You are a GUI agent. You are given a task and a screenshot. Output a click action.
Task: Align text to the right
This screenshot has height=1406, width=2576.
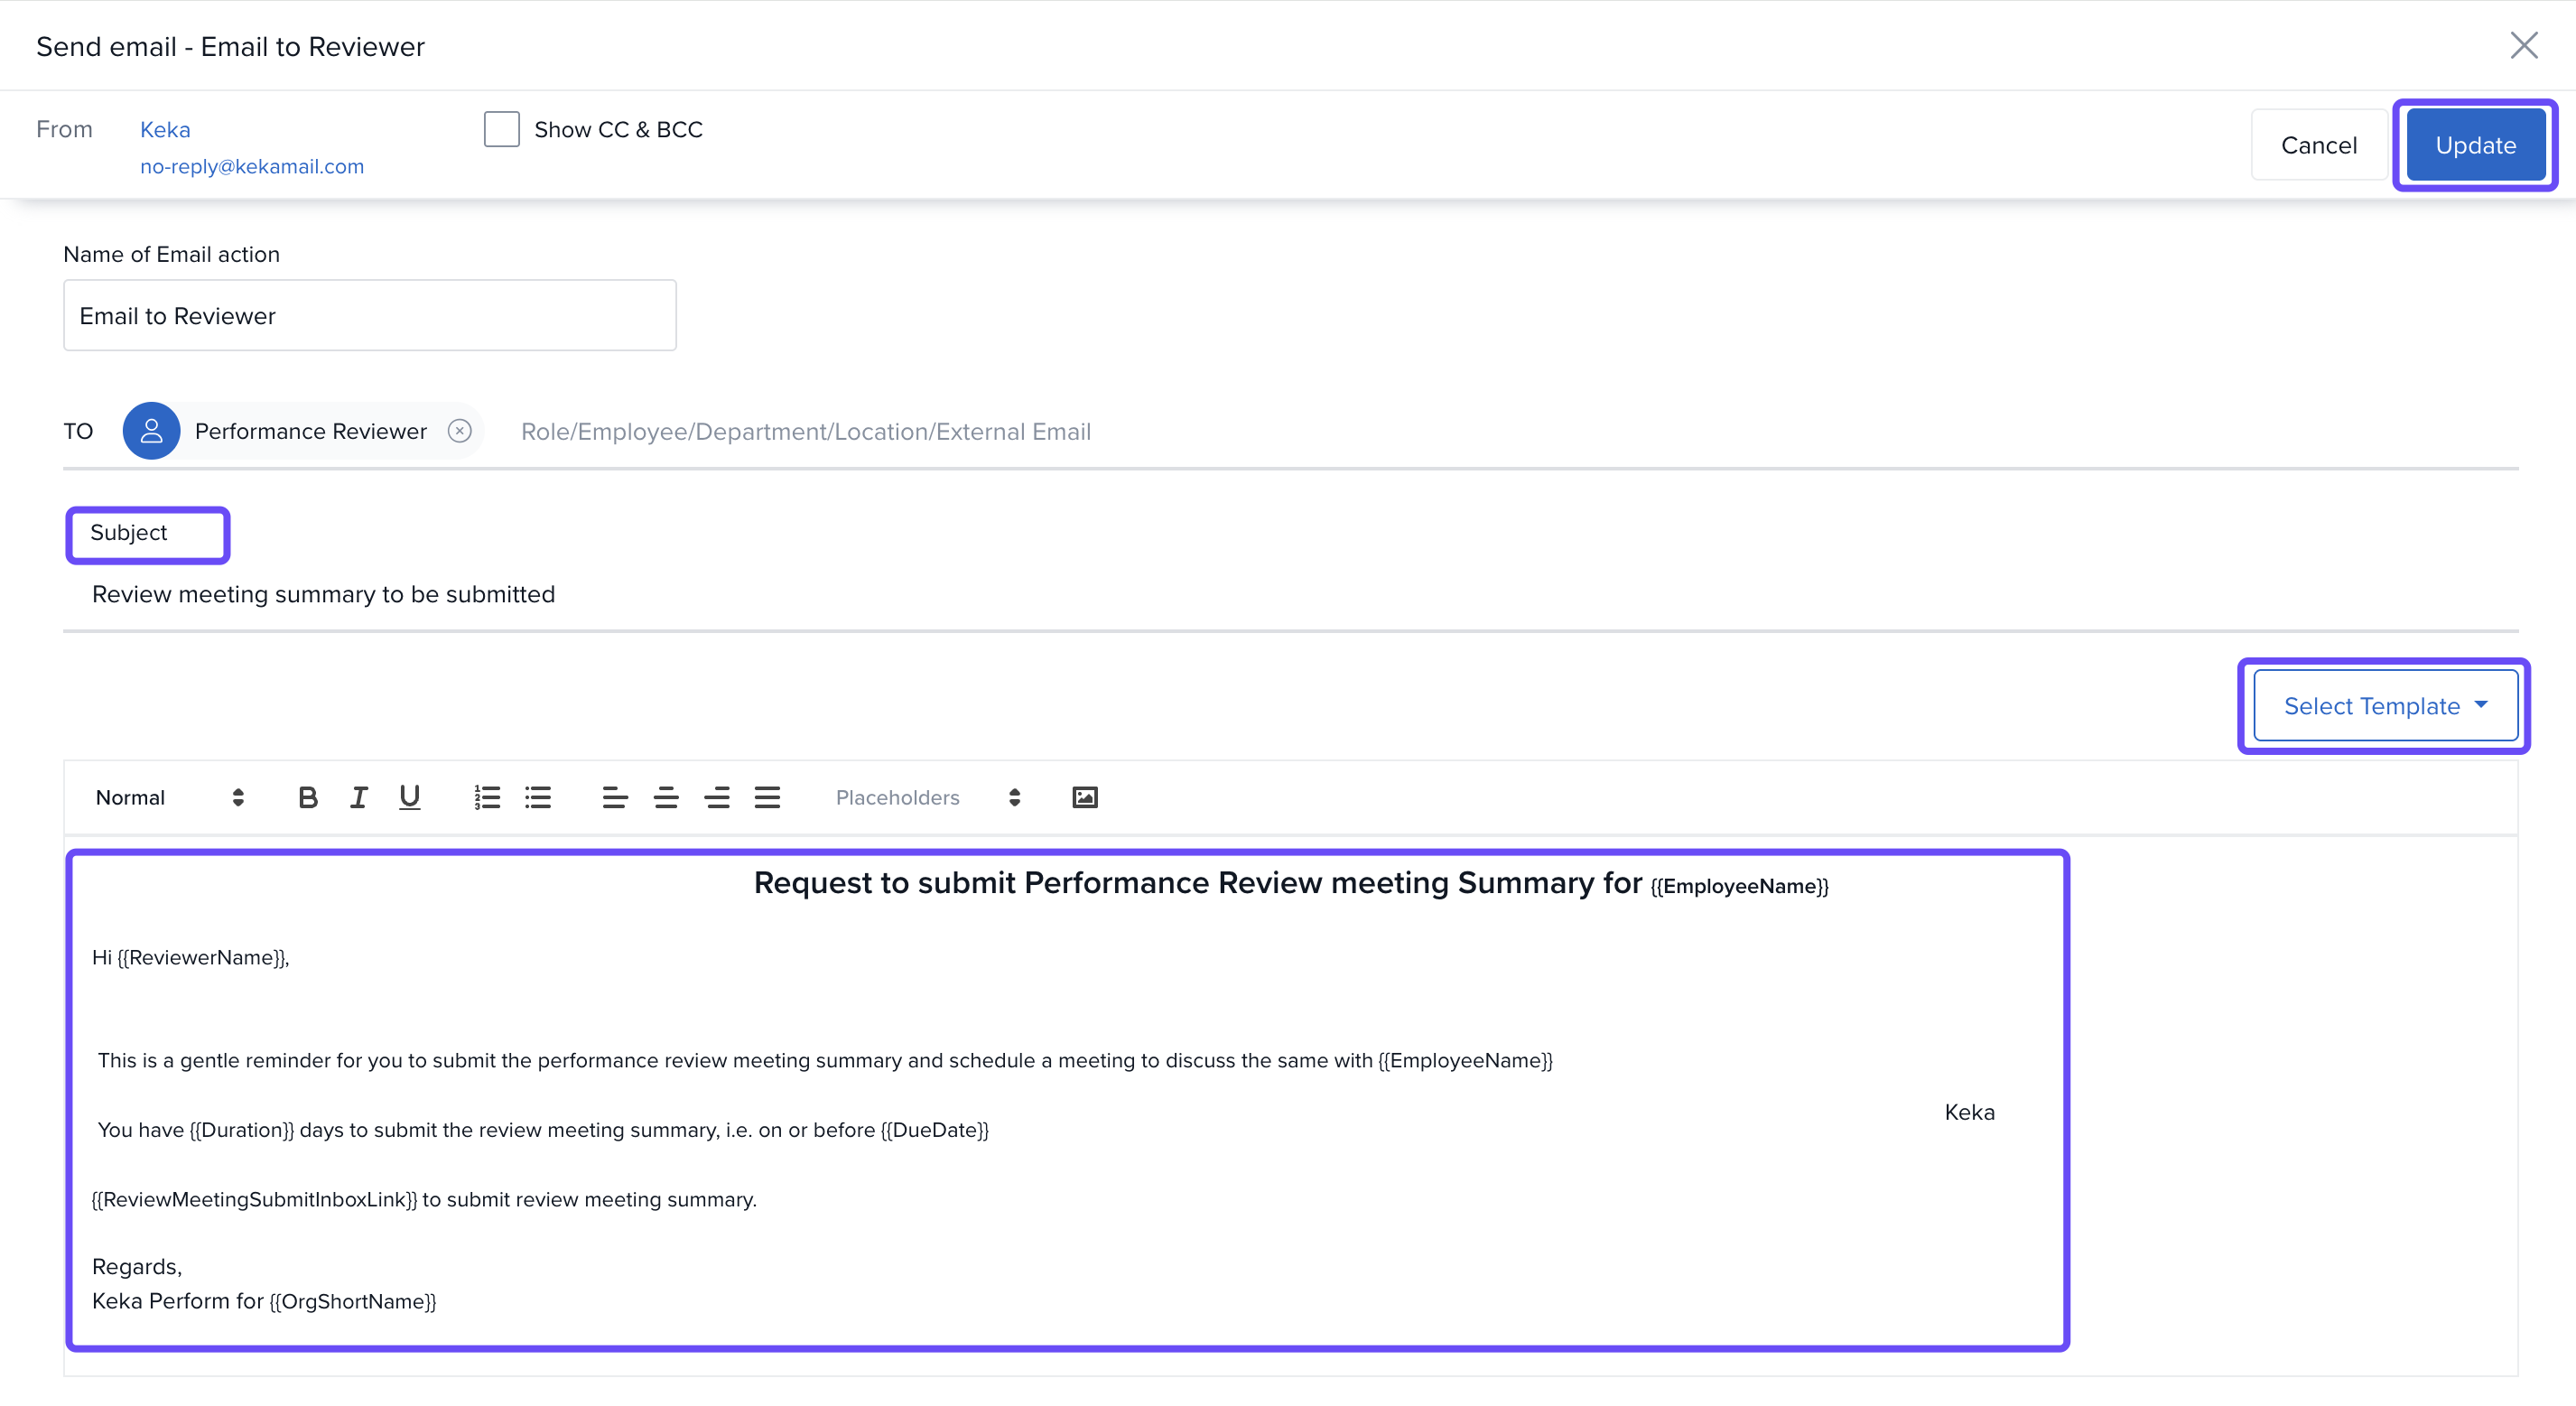point(717,797)
